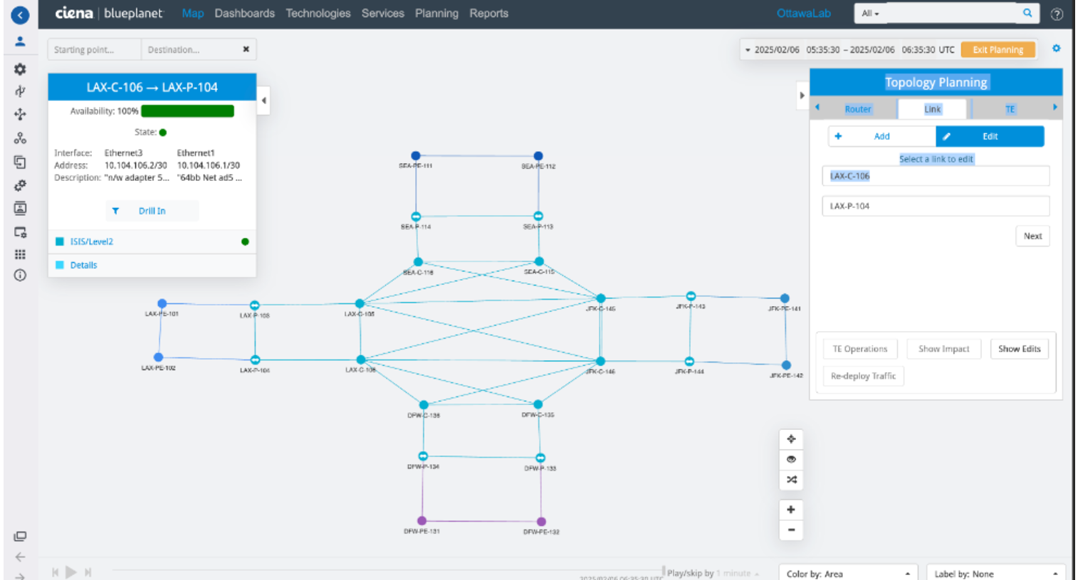Click the Starting point input field
1076x580 pixels.
point(93,49)
